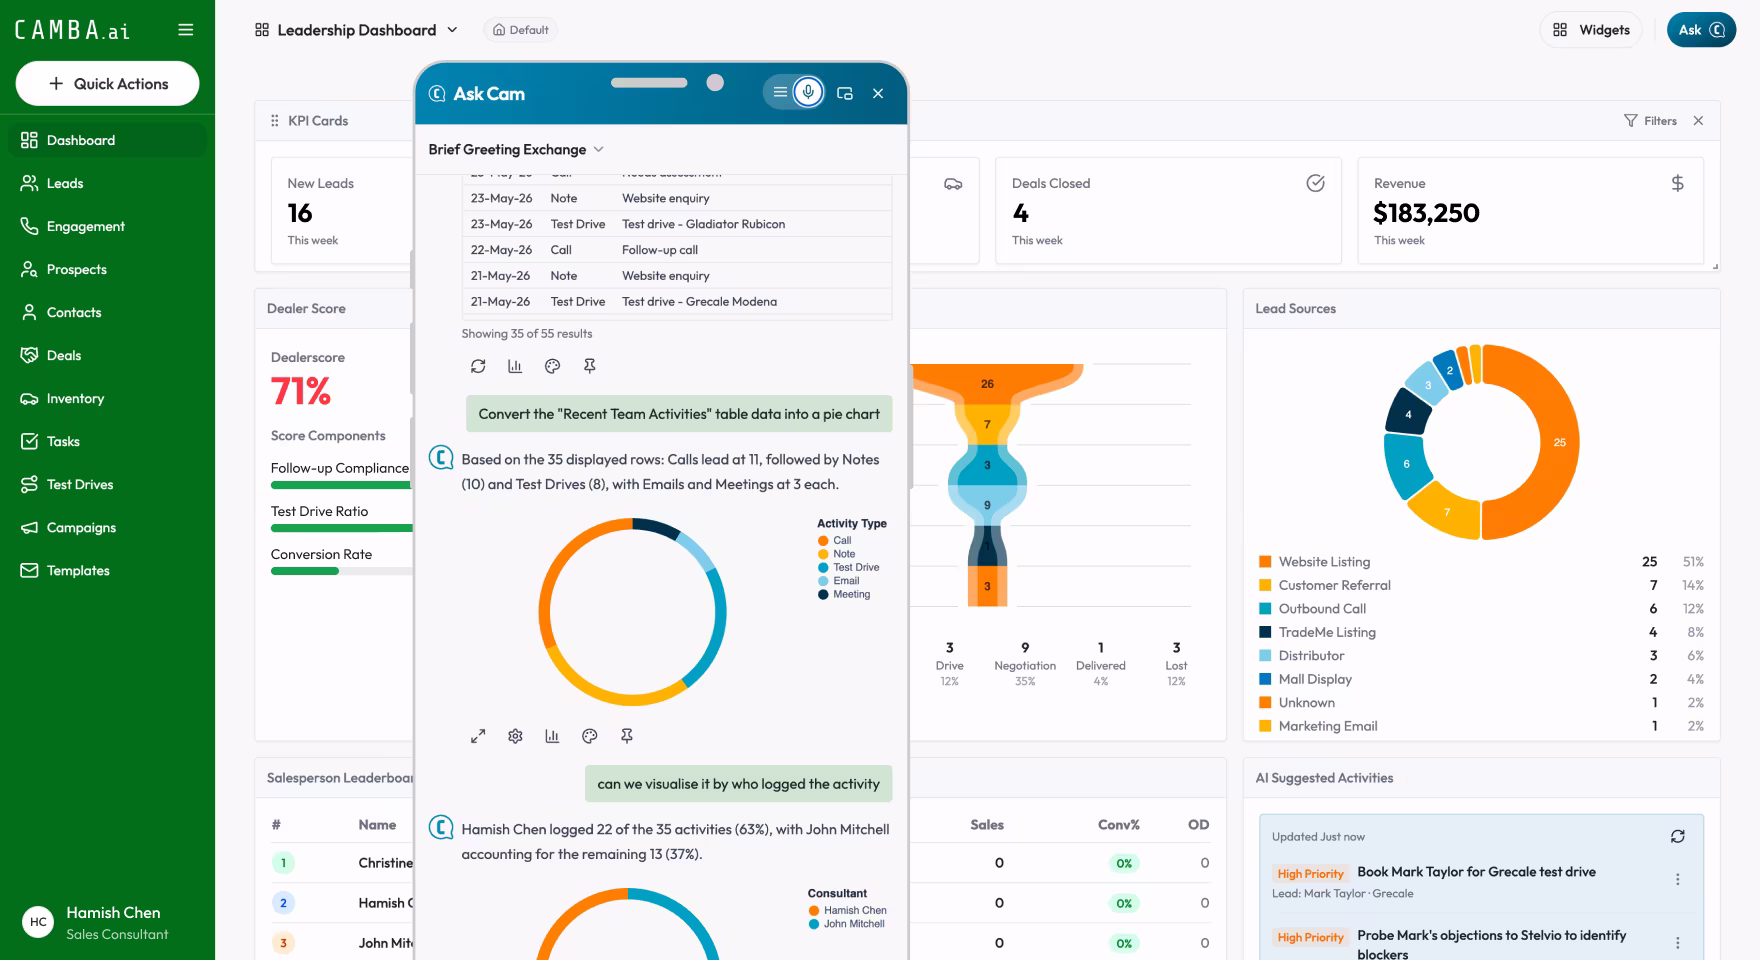1760x960 pixels.
Task: Click the palette icon under the results table
Action: (552, 366)
